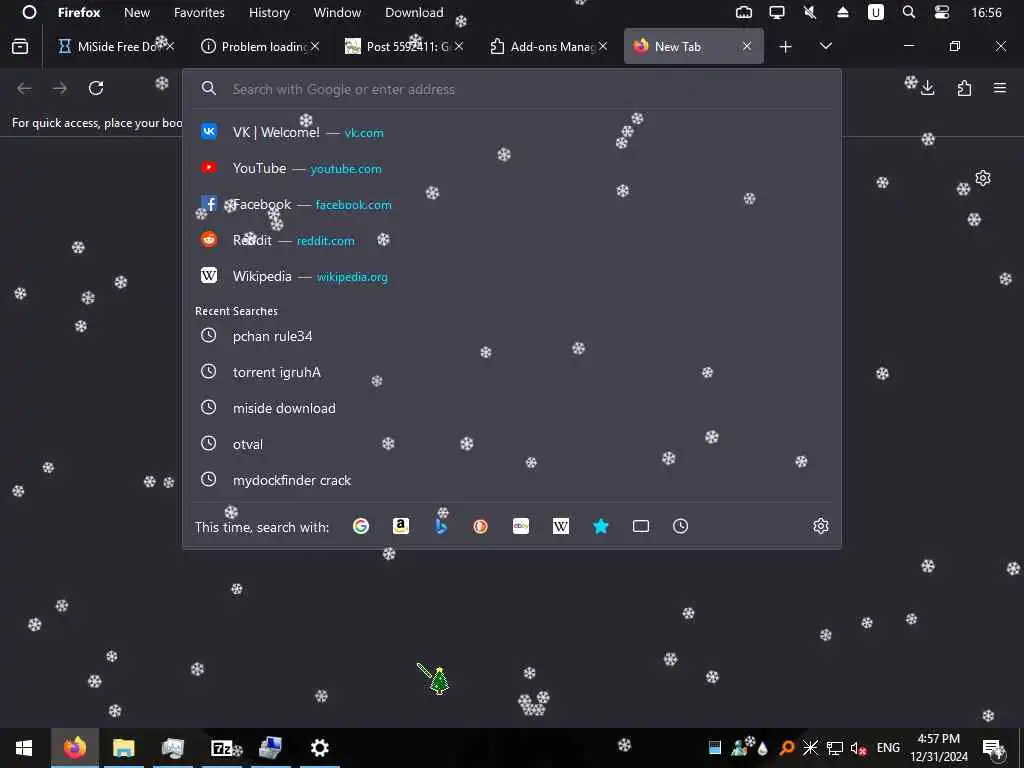Open the control center toggles icon in top bar
Screen dimensions: 1024x768
(942, 12)
